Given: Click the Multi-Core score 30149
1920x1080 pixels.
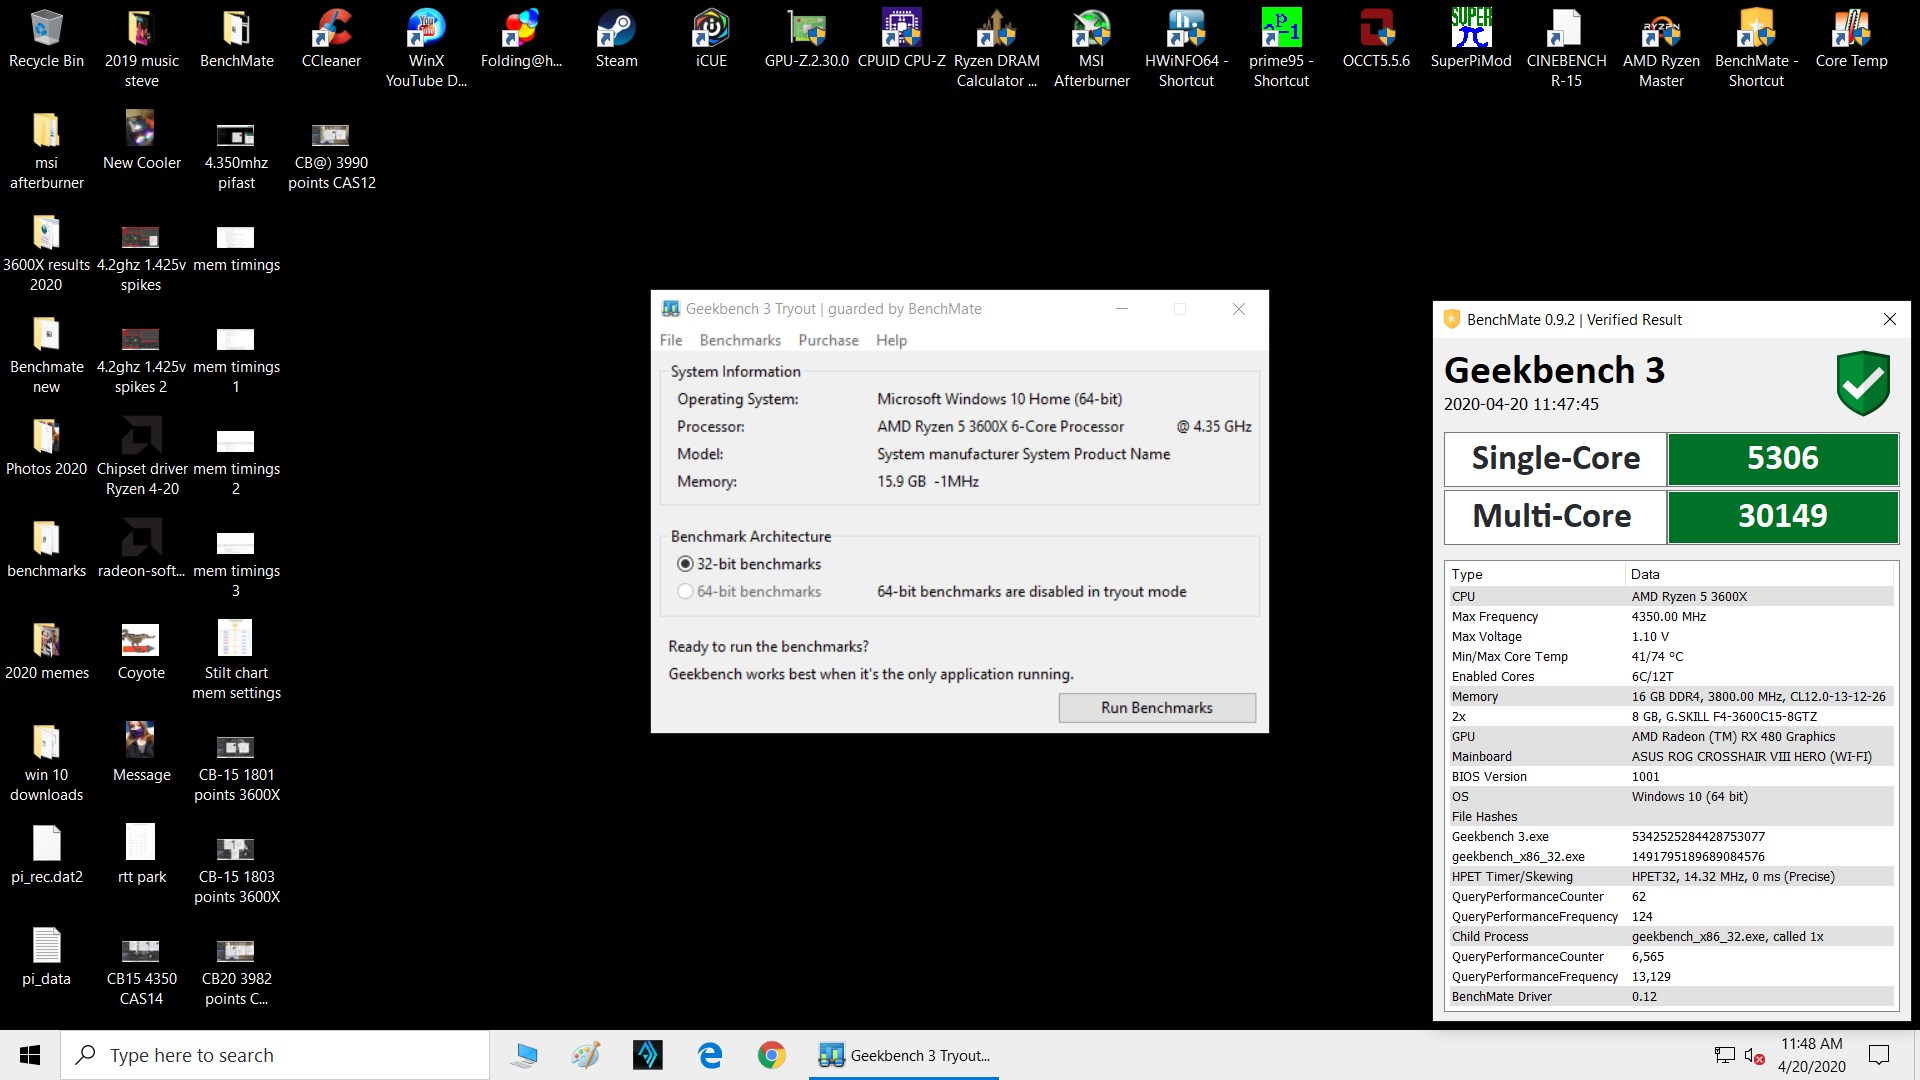Looking at the screenshot, I should 1782,516.
